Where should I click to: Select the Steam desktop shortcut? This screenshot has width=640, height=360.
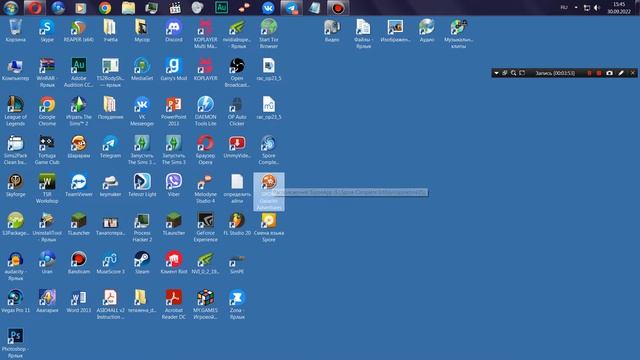tap(142, 263)
